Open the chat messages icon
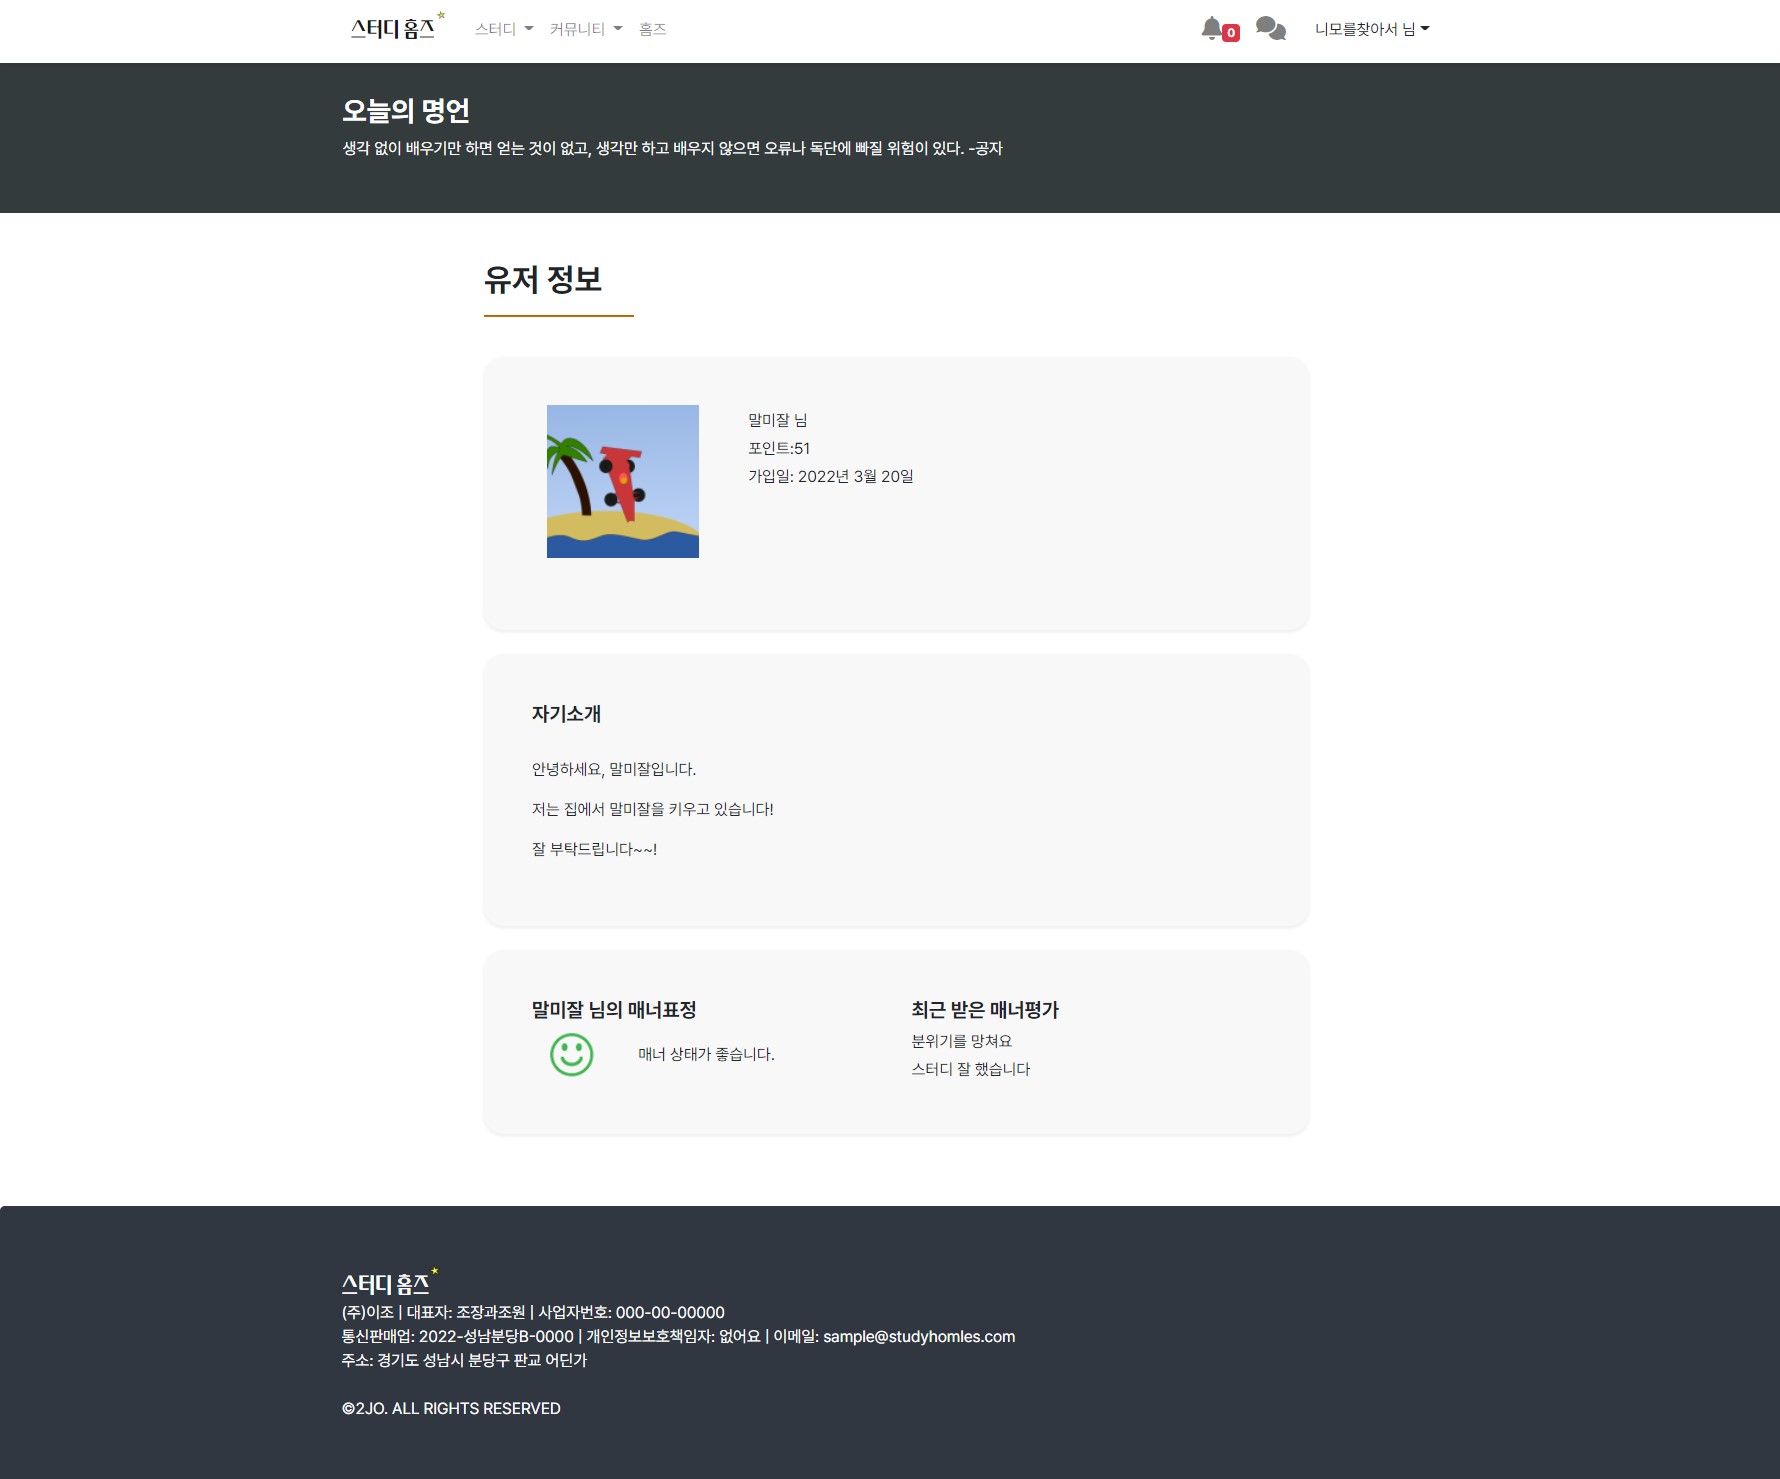This screenshot has height=1479, width=1780. 1272,27
